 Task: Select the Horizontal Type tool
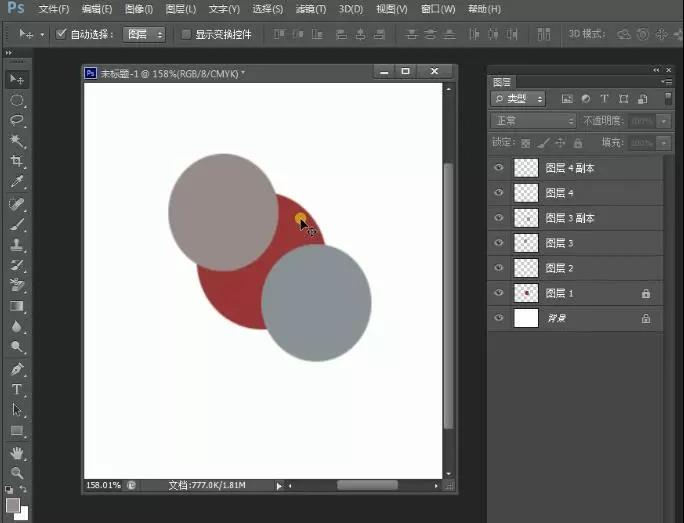pyautogui.click(x=17, y=389)
